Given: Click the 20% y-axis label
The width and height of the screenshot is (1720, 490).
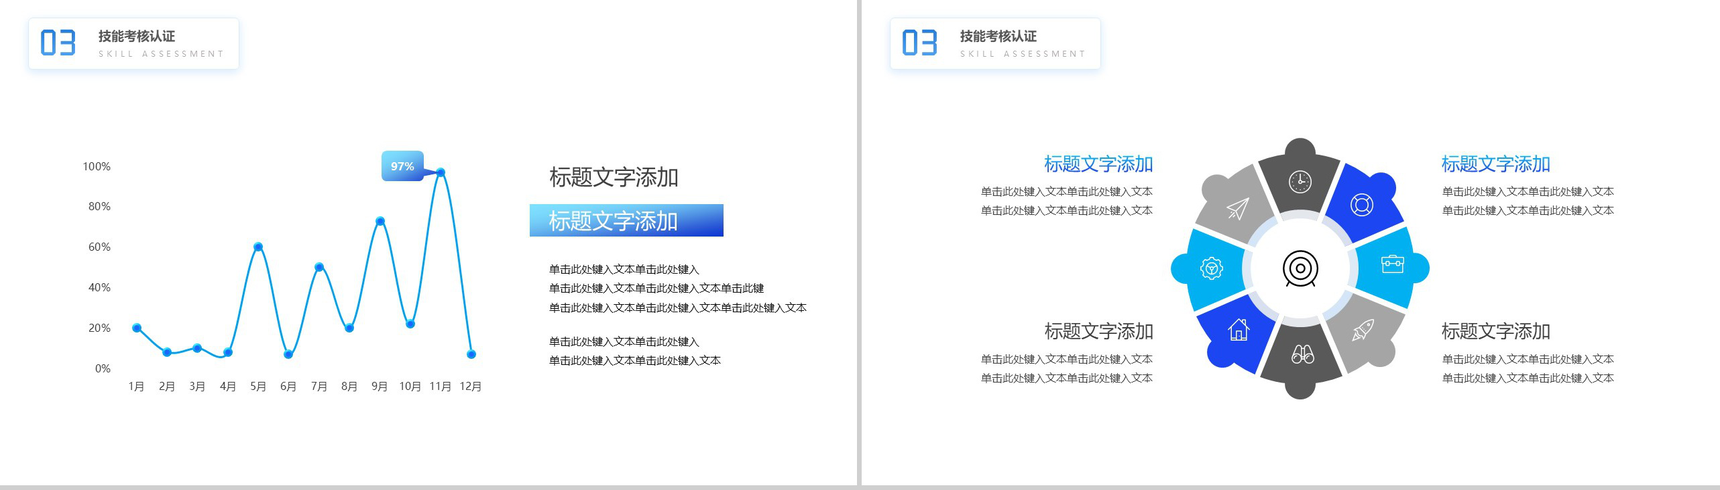Looking at the screenshot, I should pyautogui.click(x=99, y=328).
